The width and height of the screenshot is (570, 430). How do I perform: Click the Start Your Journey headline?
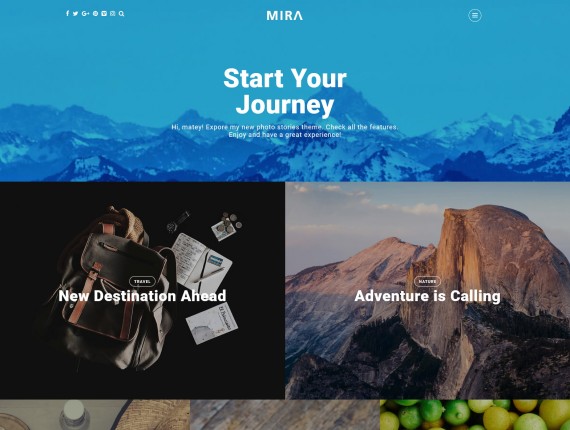[285, 92]
